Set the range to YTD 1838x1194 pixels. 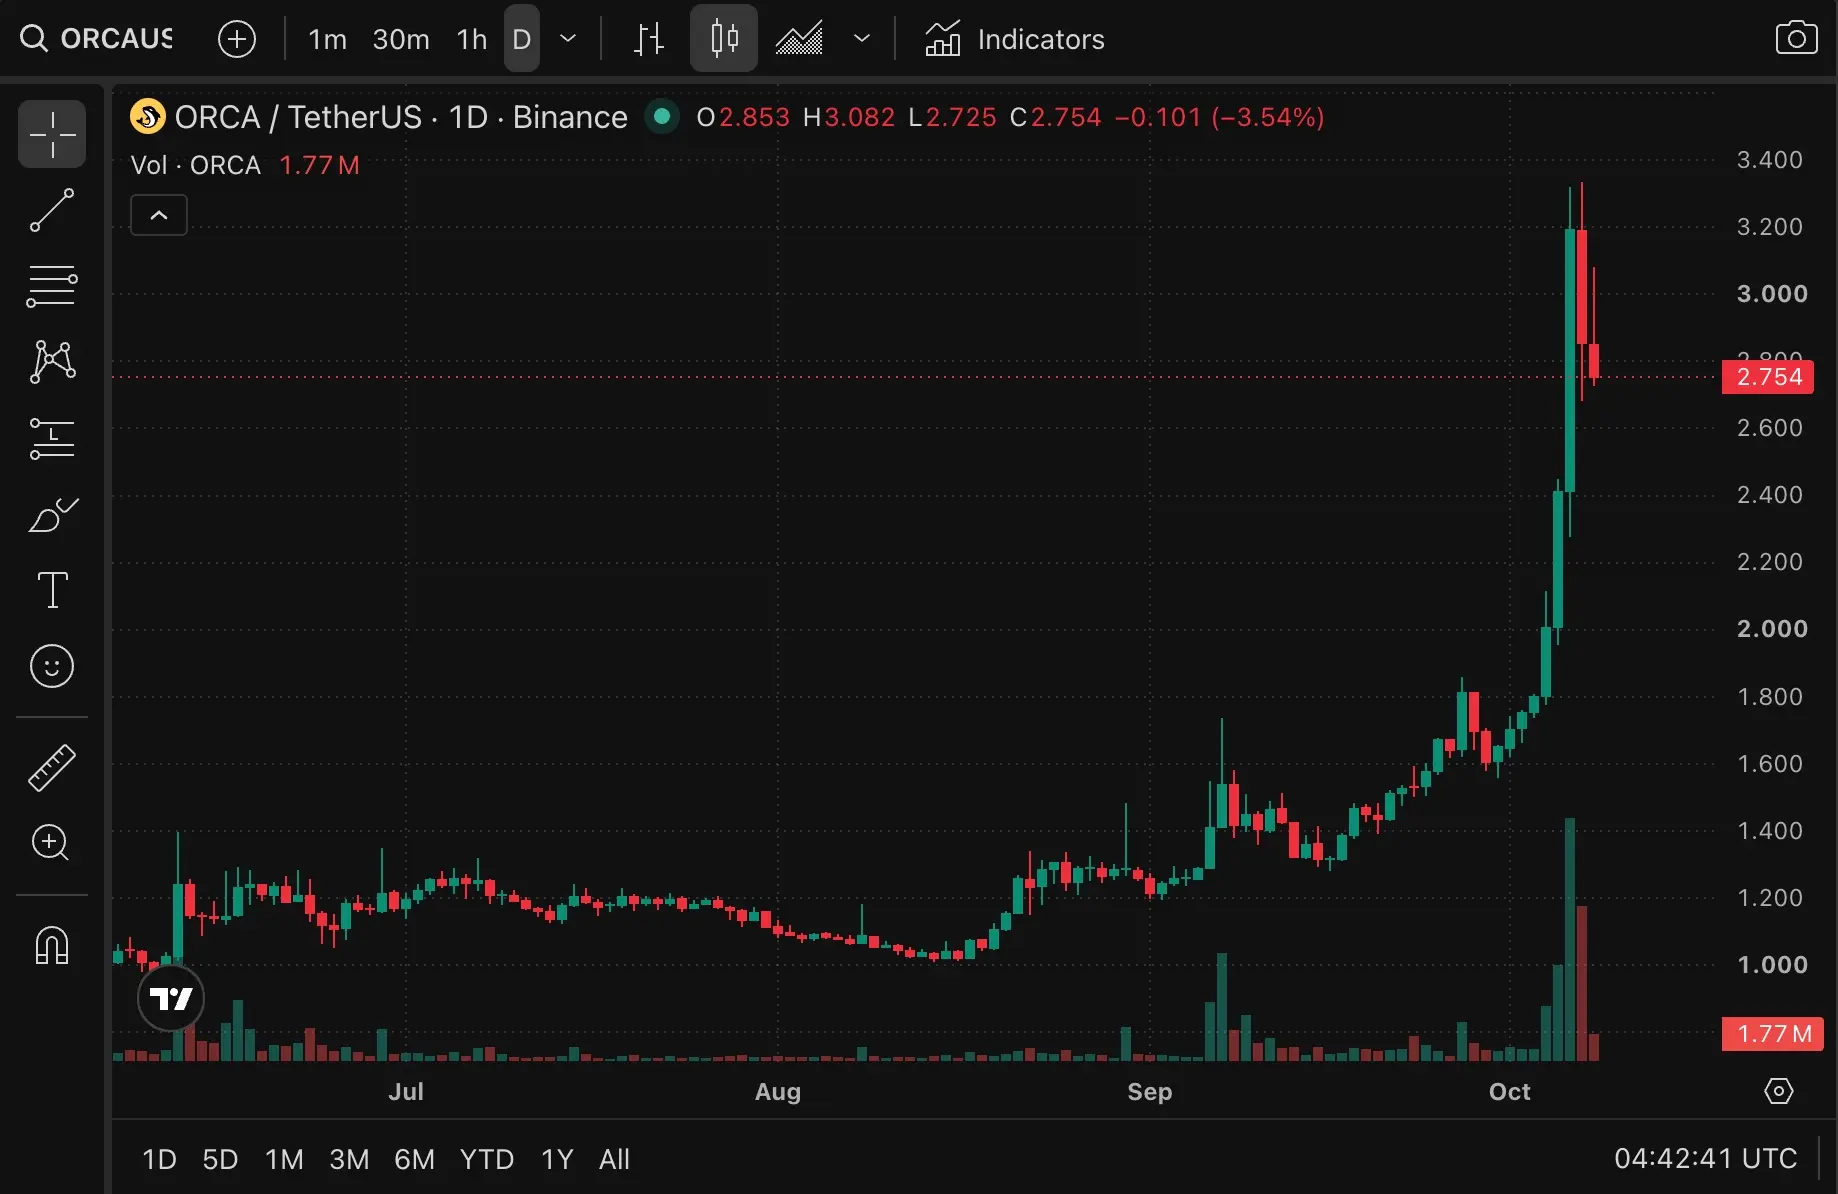click(x=487, y=1159)
